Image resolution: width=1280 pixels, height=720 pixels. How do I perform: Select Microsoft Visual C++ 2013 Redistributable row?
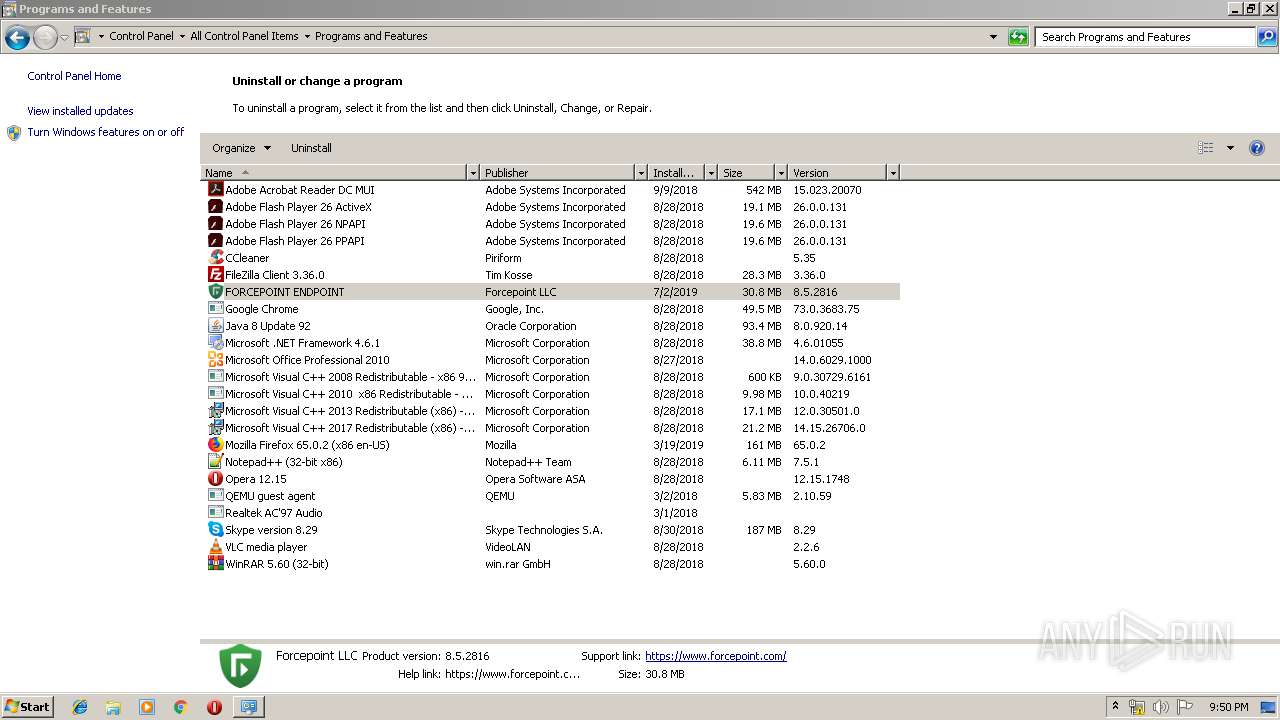[x=550, y=411]
